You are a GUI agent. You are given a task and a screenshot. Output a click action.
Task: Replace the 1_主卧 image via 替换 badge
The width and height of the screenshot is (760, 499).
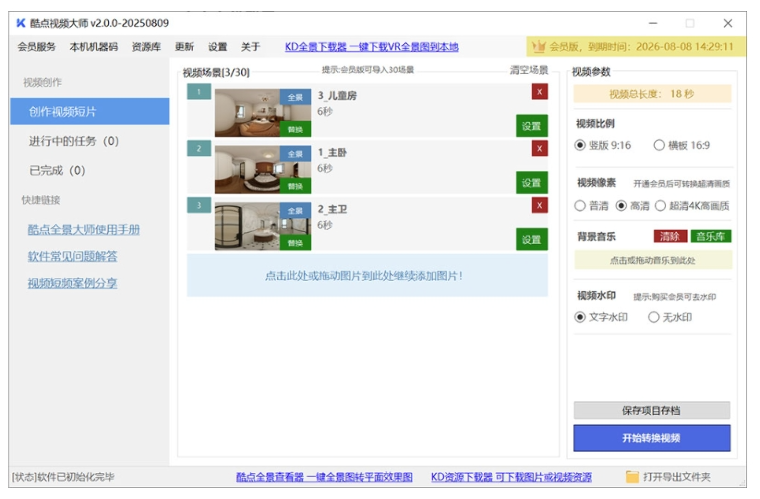[295, 186]
